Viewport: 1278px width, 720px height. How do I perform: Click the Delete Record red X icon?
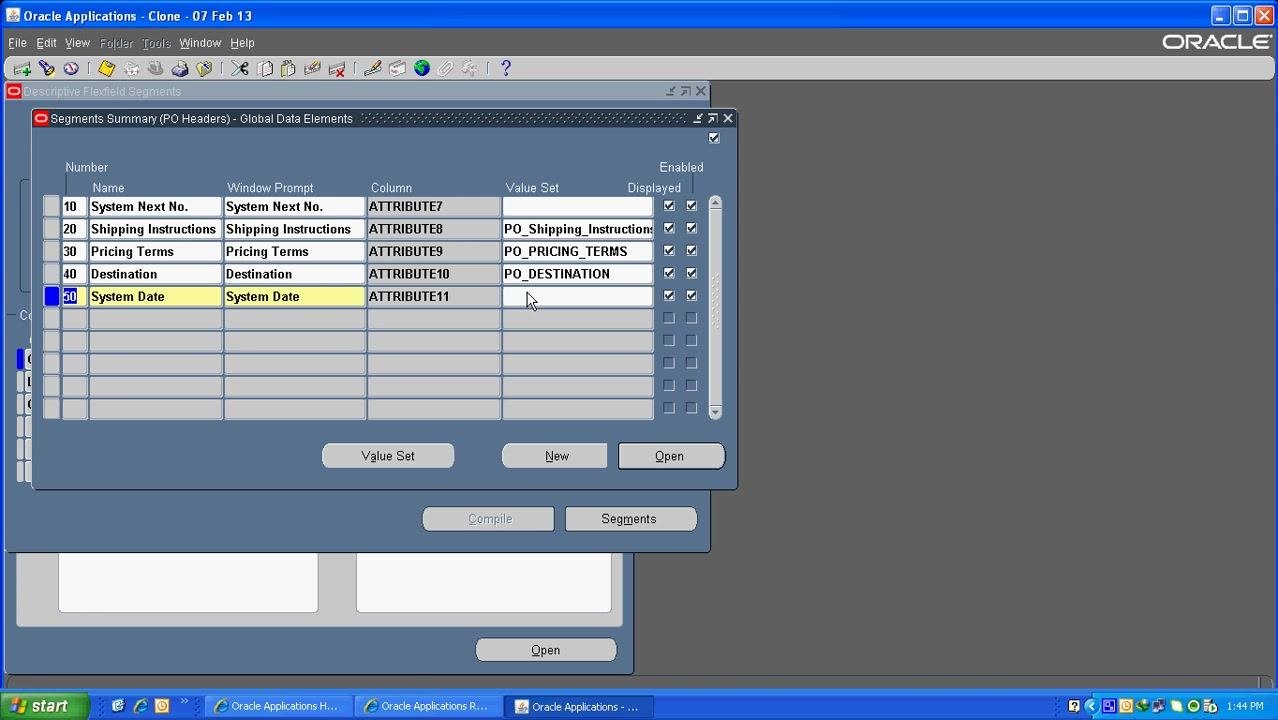coord(337,69)
